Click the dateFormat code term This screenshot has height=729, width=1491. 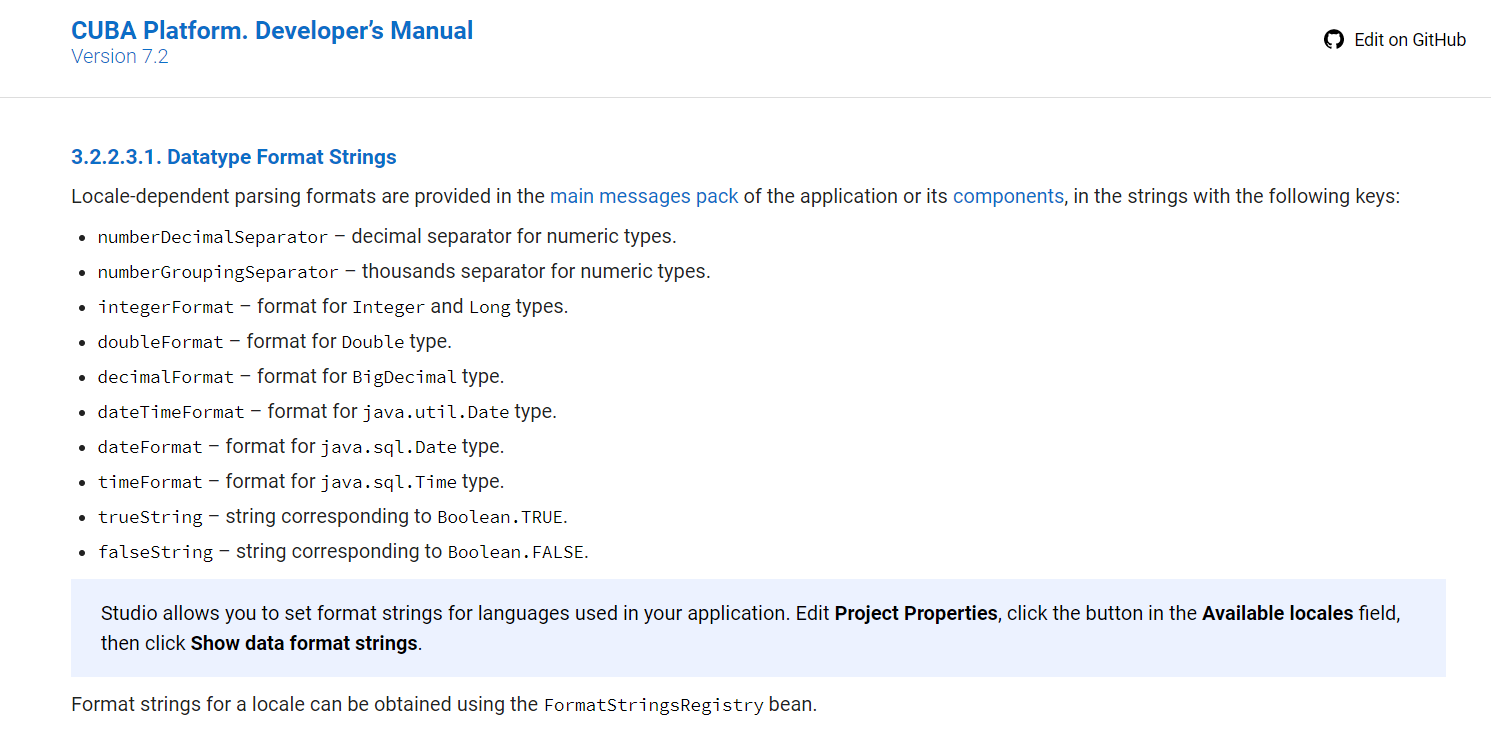(x=150, y=447)
